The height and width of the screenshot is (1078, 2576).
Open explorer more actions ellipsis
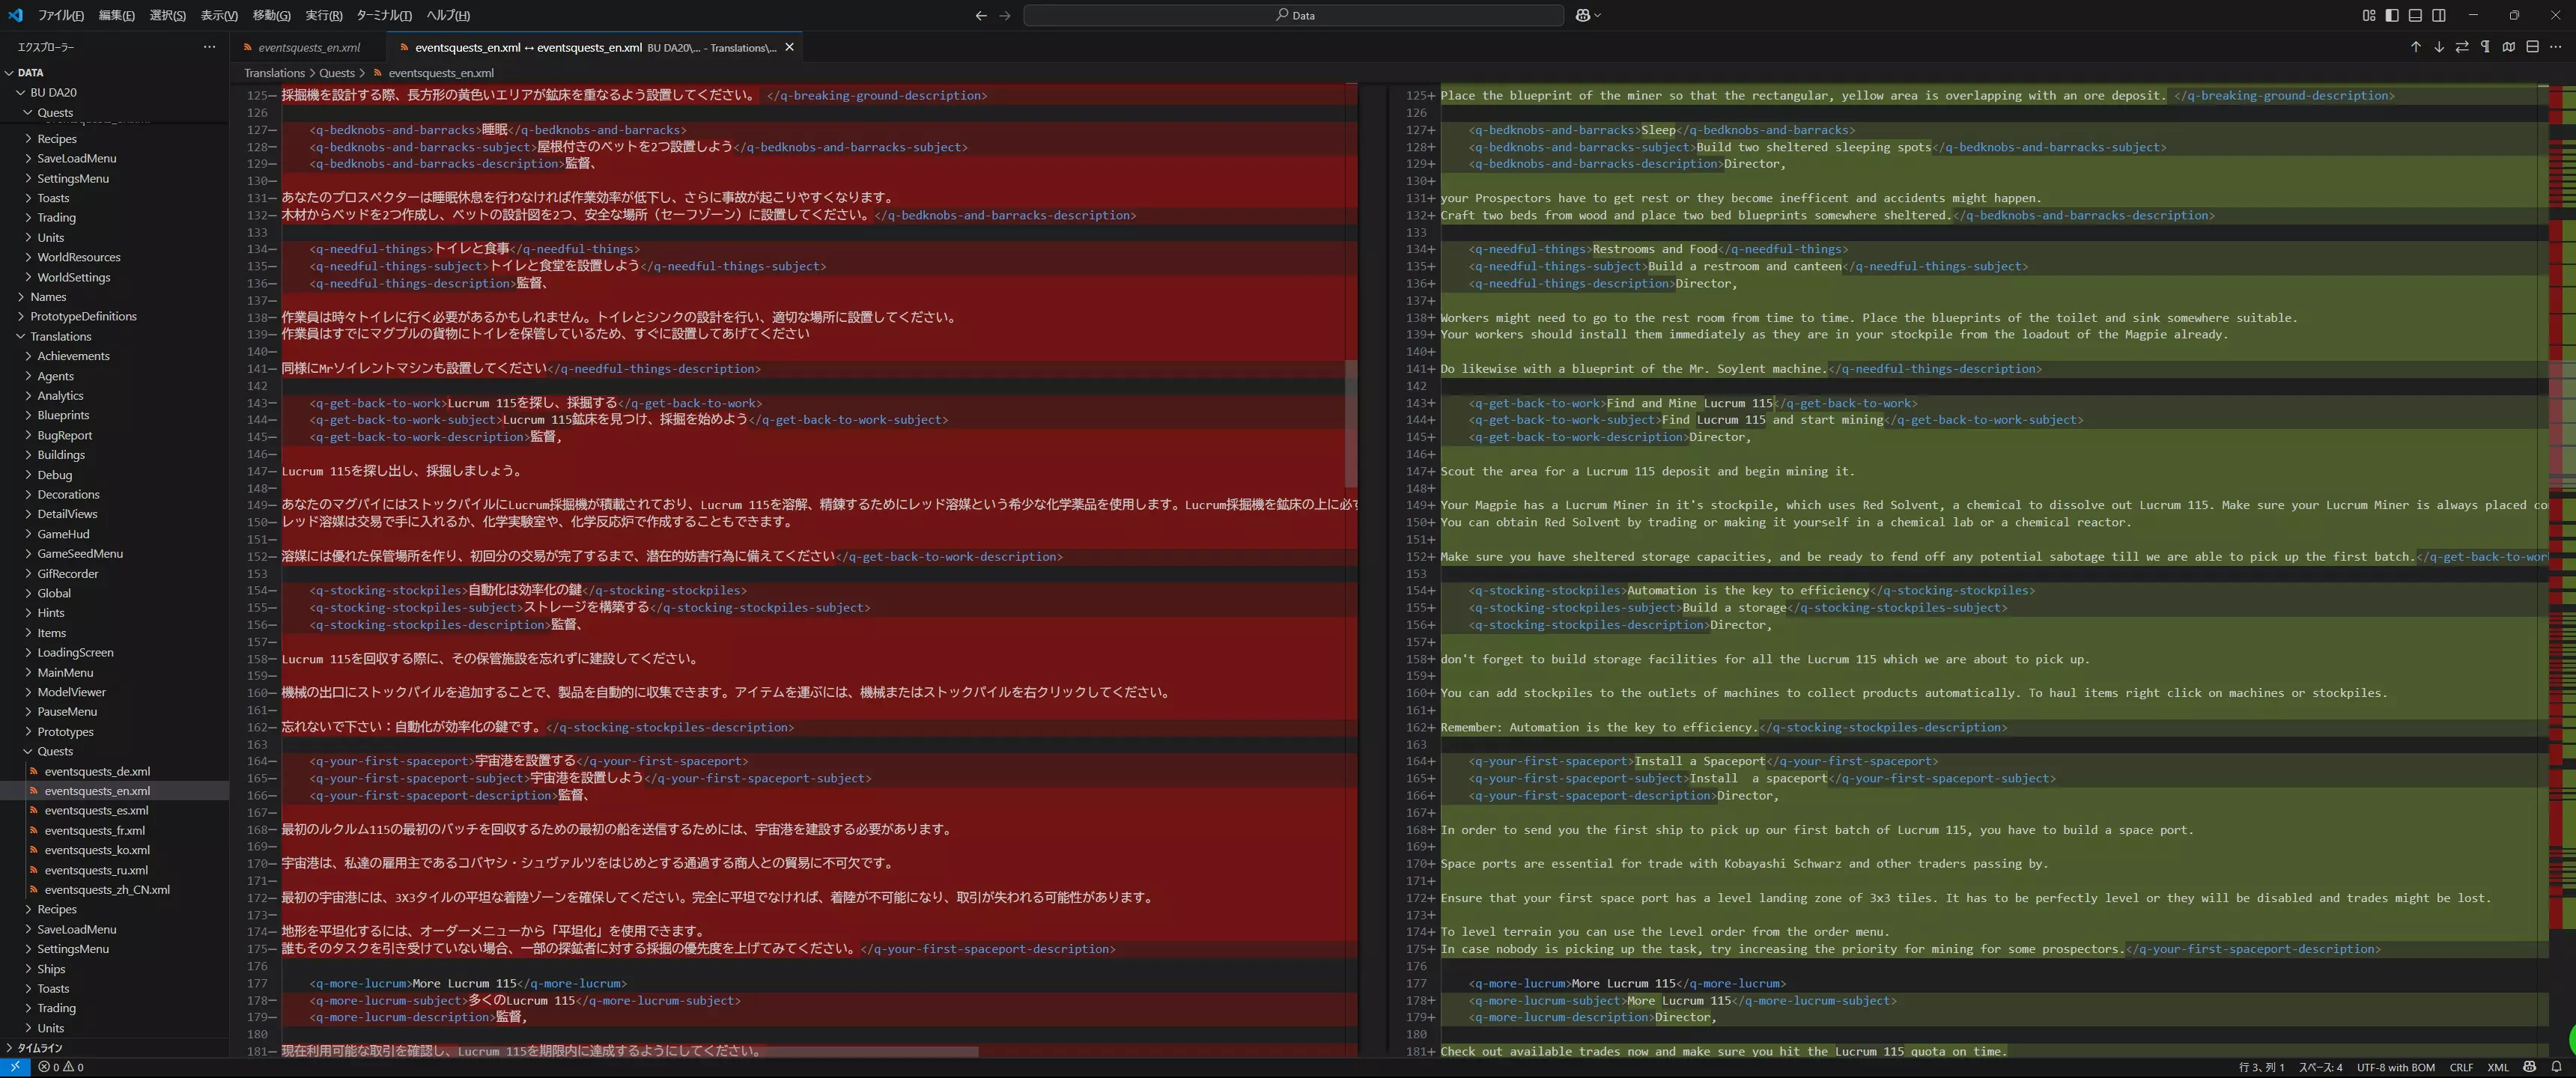pyautogui.click(x=209, y=47)
